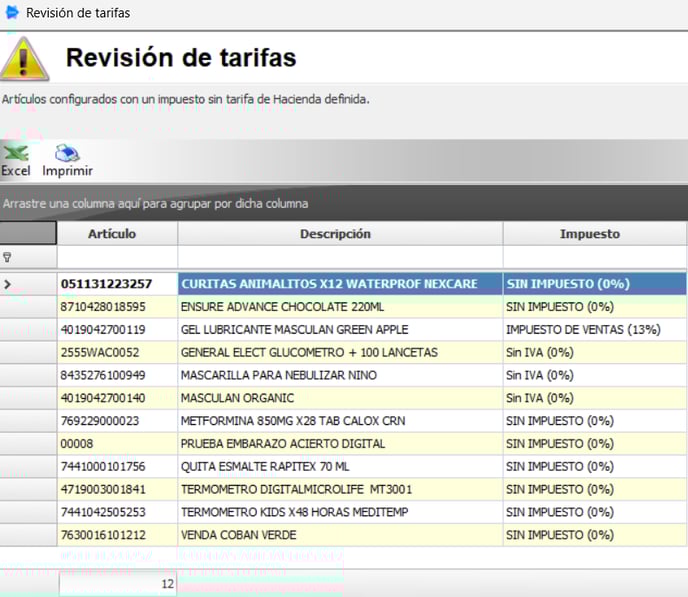Click the tax cell for METFORMINA row
Viewport: 688px width, 597px height.
(595, 421)
